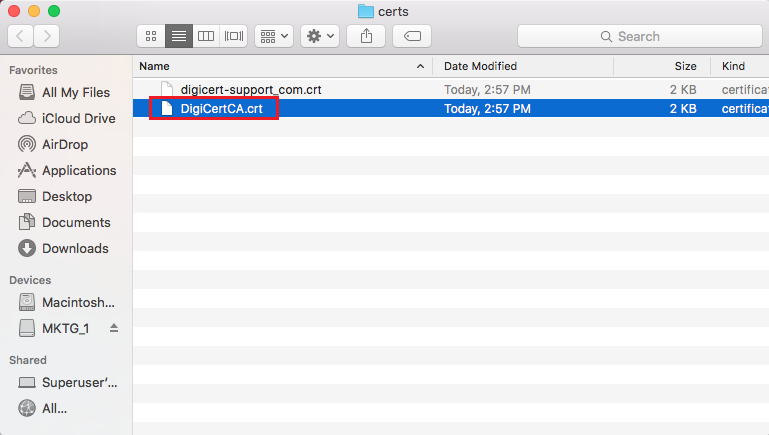Switch to column view in toolbar
This screenshot has width=769, height=435.
[x=206, y=36]
